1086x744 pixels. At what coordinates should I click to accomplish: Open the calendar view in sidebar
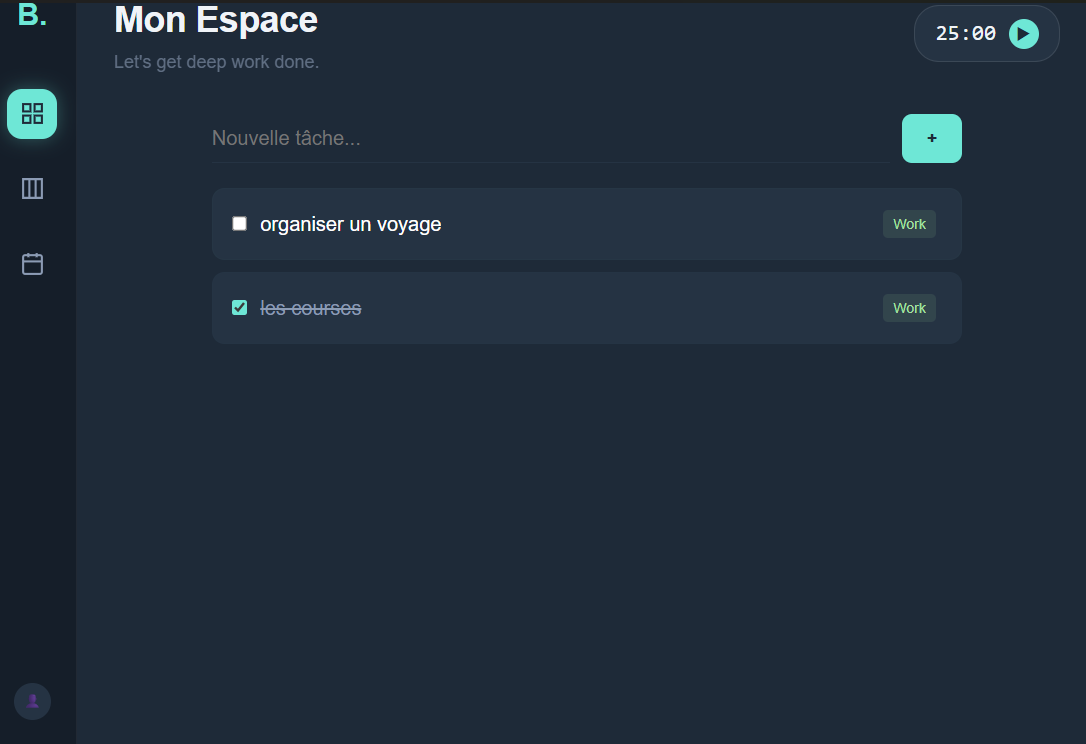point(32,264)
